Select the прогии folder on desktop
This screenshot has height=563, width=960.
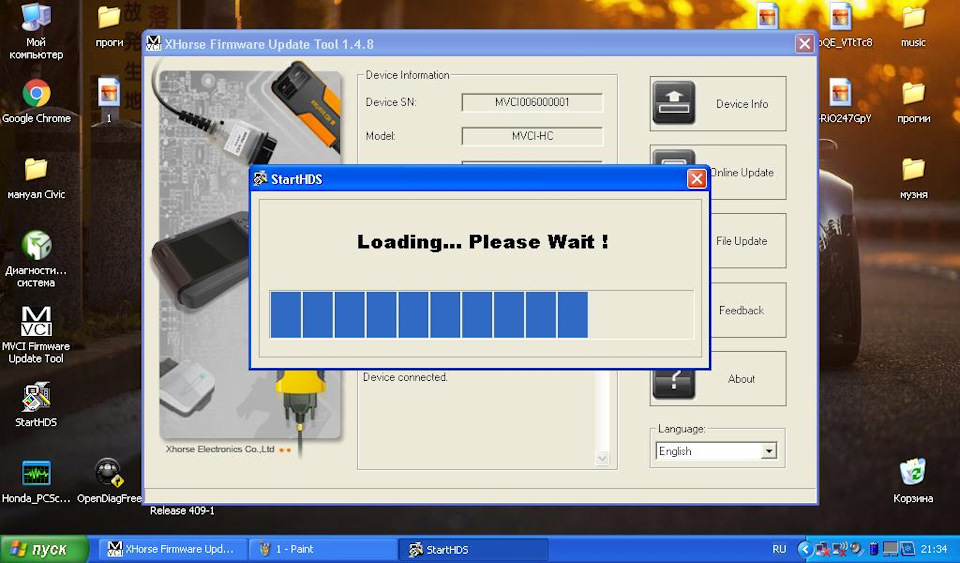tap(913, 102)
